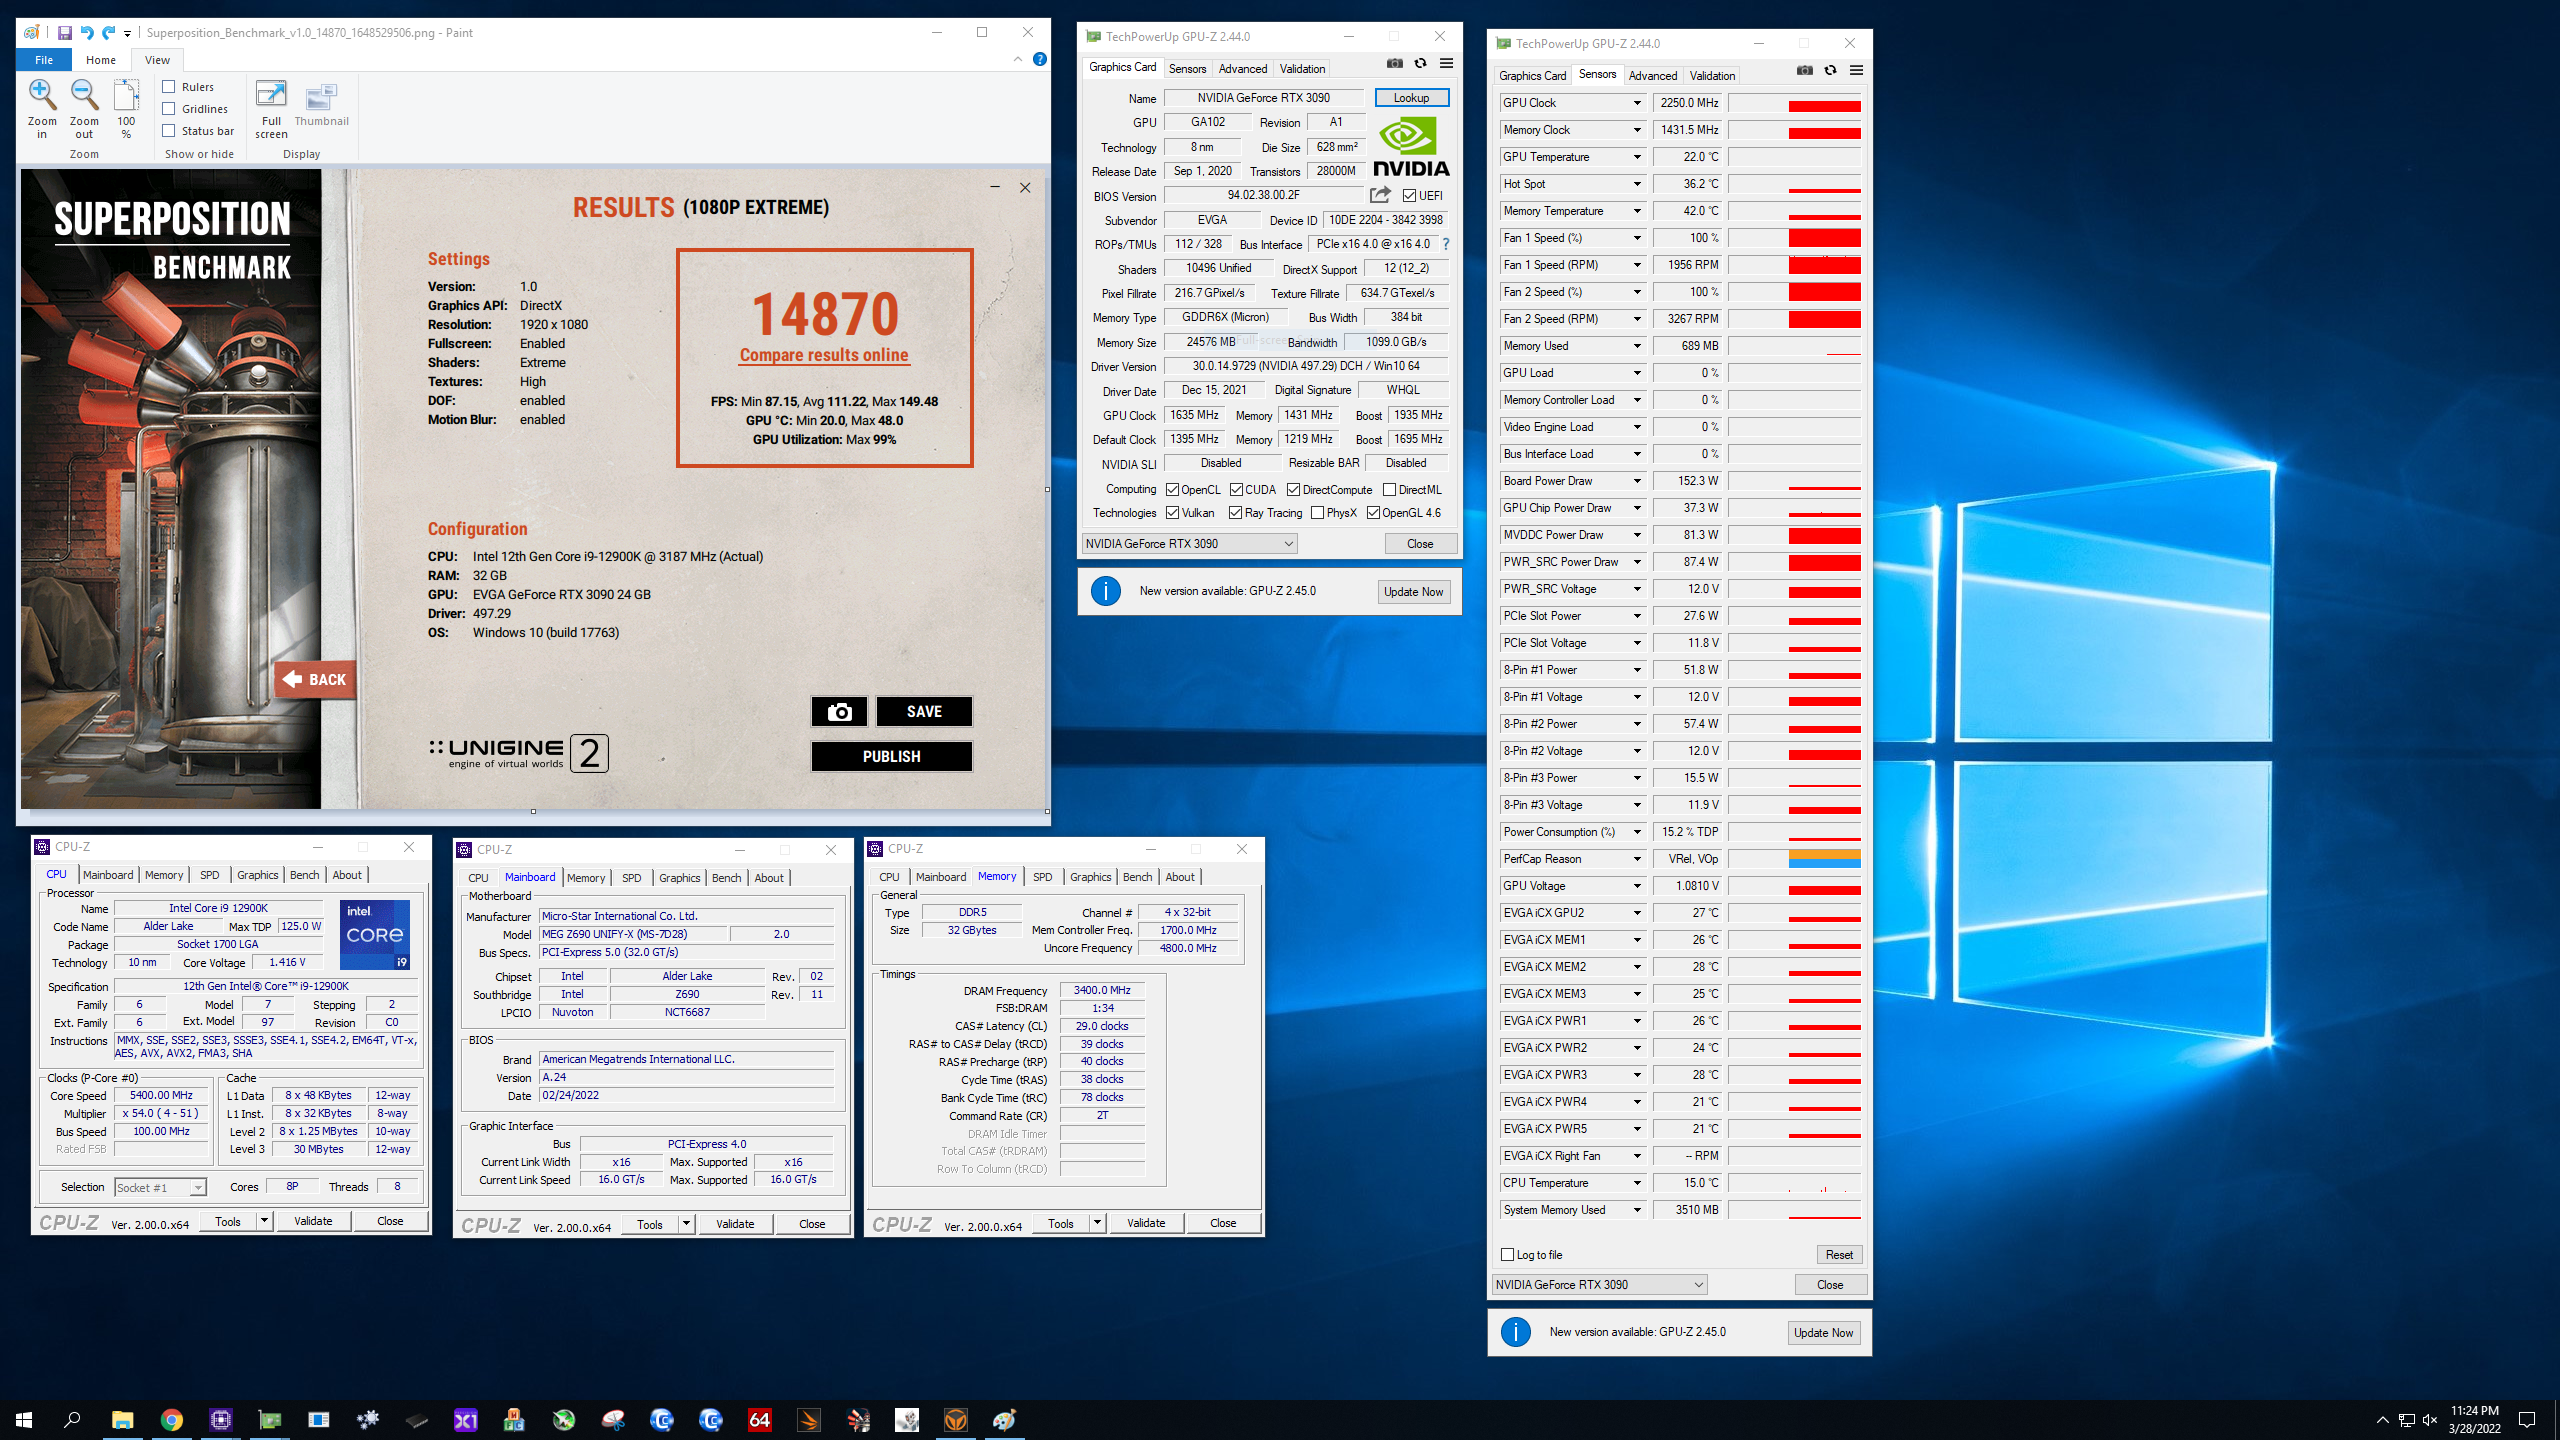Click screenshot camera icon in GPU-Z Graphics Card window

tap(1395, 63)
